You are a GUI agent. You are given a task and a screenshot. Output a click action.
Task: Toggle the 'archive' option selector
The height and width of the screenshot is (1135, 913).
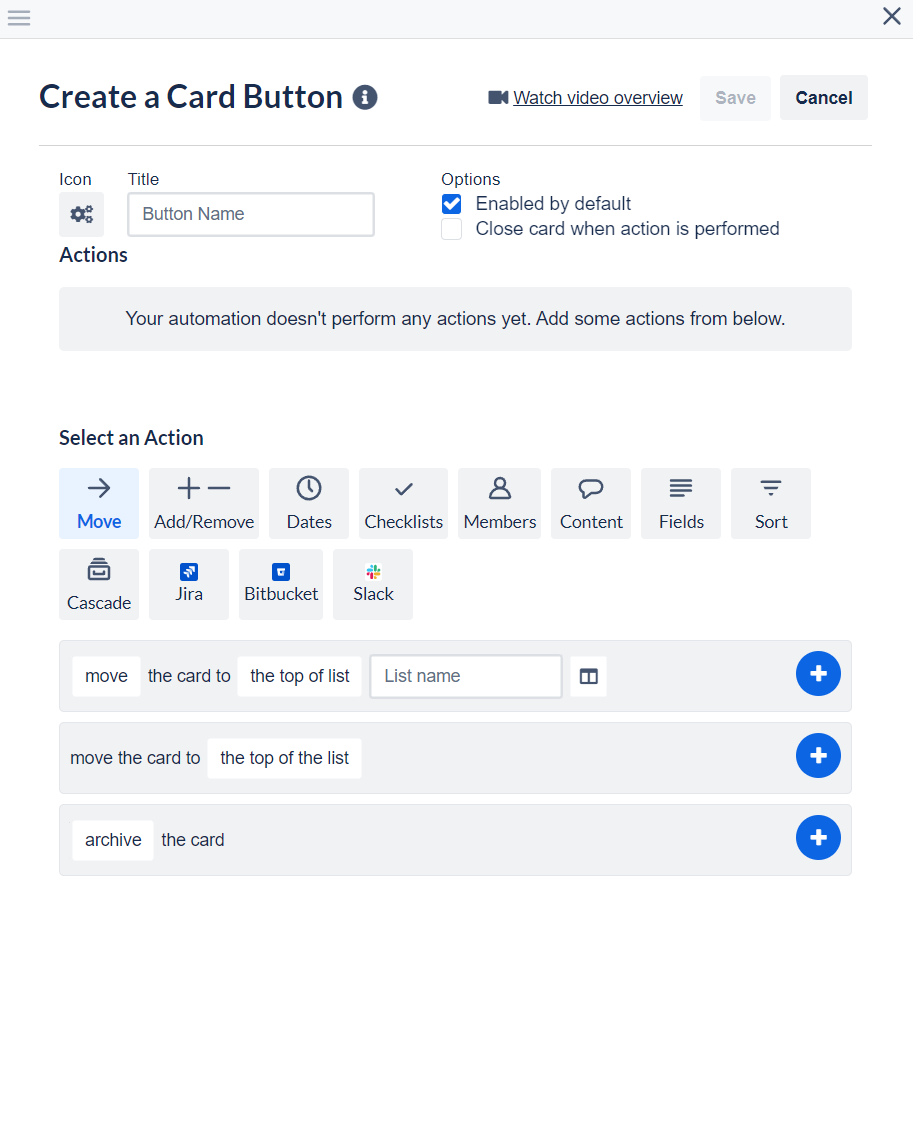(x=113, y=840)
